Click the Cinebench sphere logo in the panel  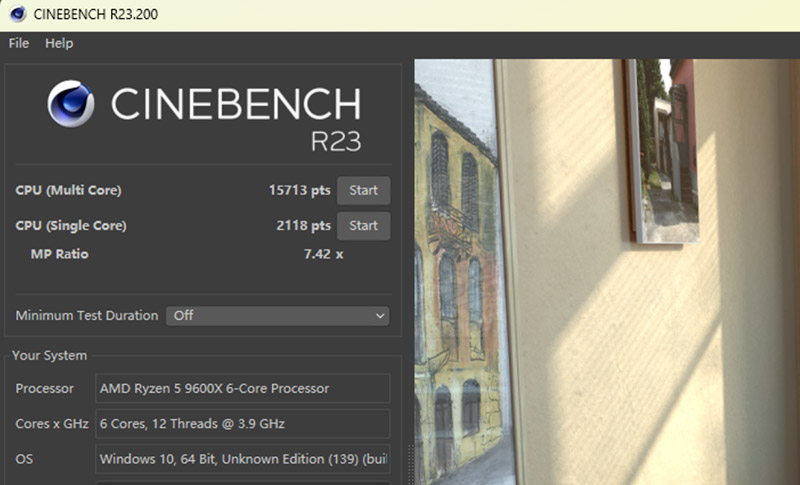click(x=71, y=104)
